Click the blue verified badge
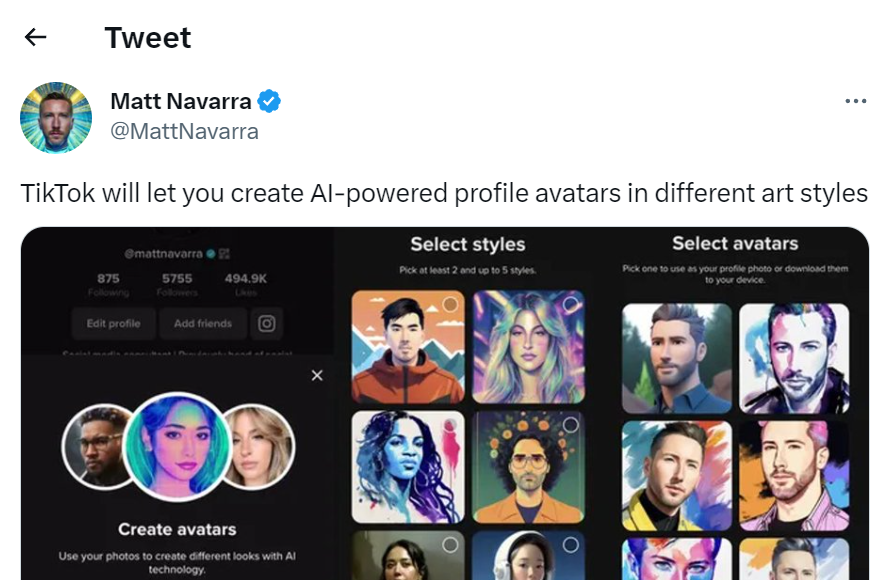Viewport: 892px width, 580px height. coord(269,101)
